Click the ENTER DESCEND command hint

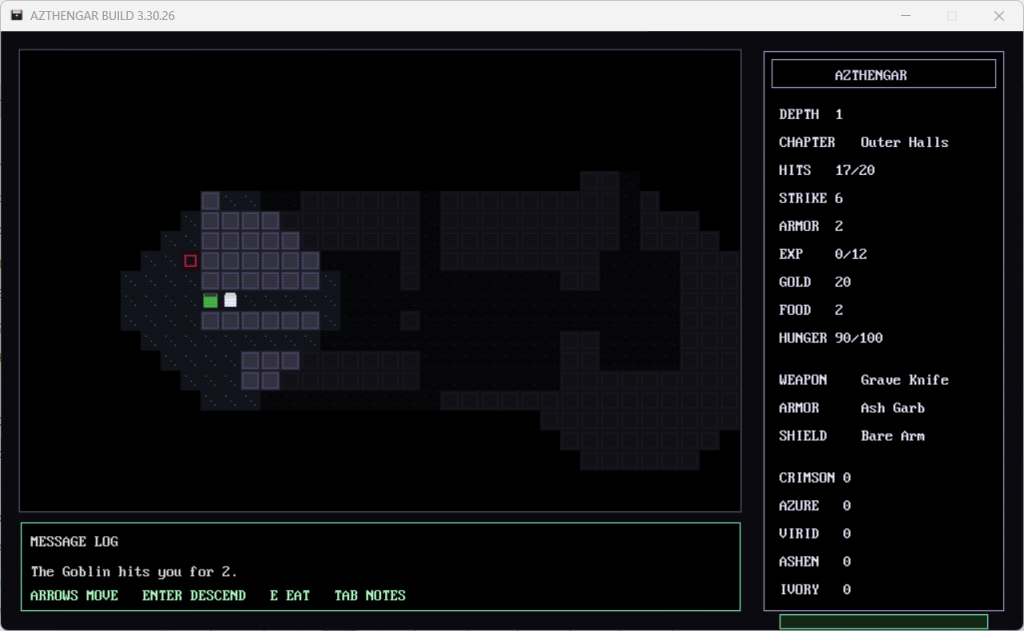pyautogui.click(x=194, y=595)
